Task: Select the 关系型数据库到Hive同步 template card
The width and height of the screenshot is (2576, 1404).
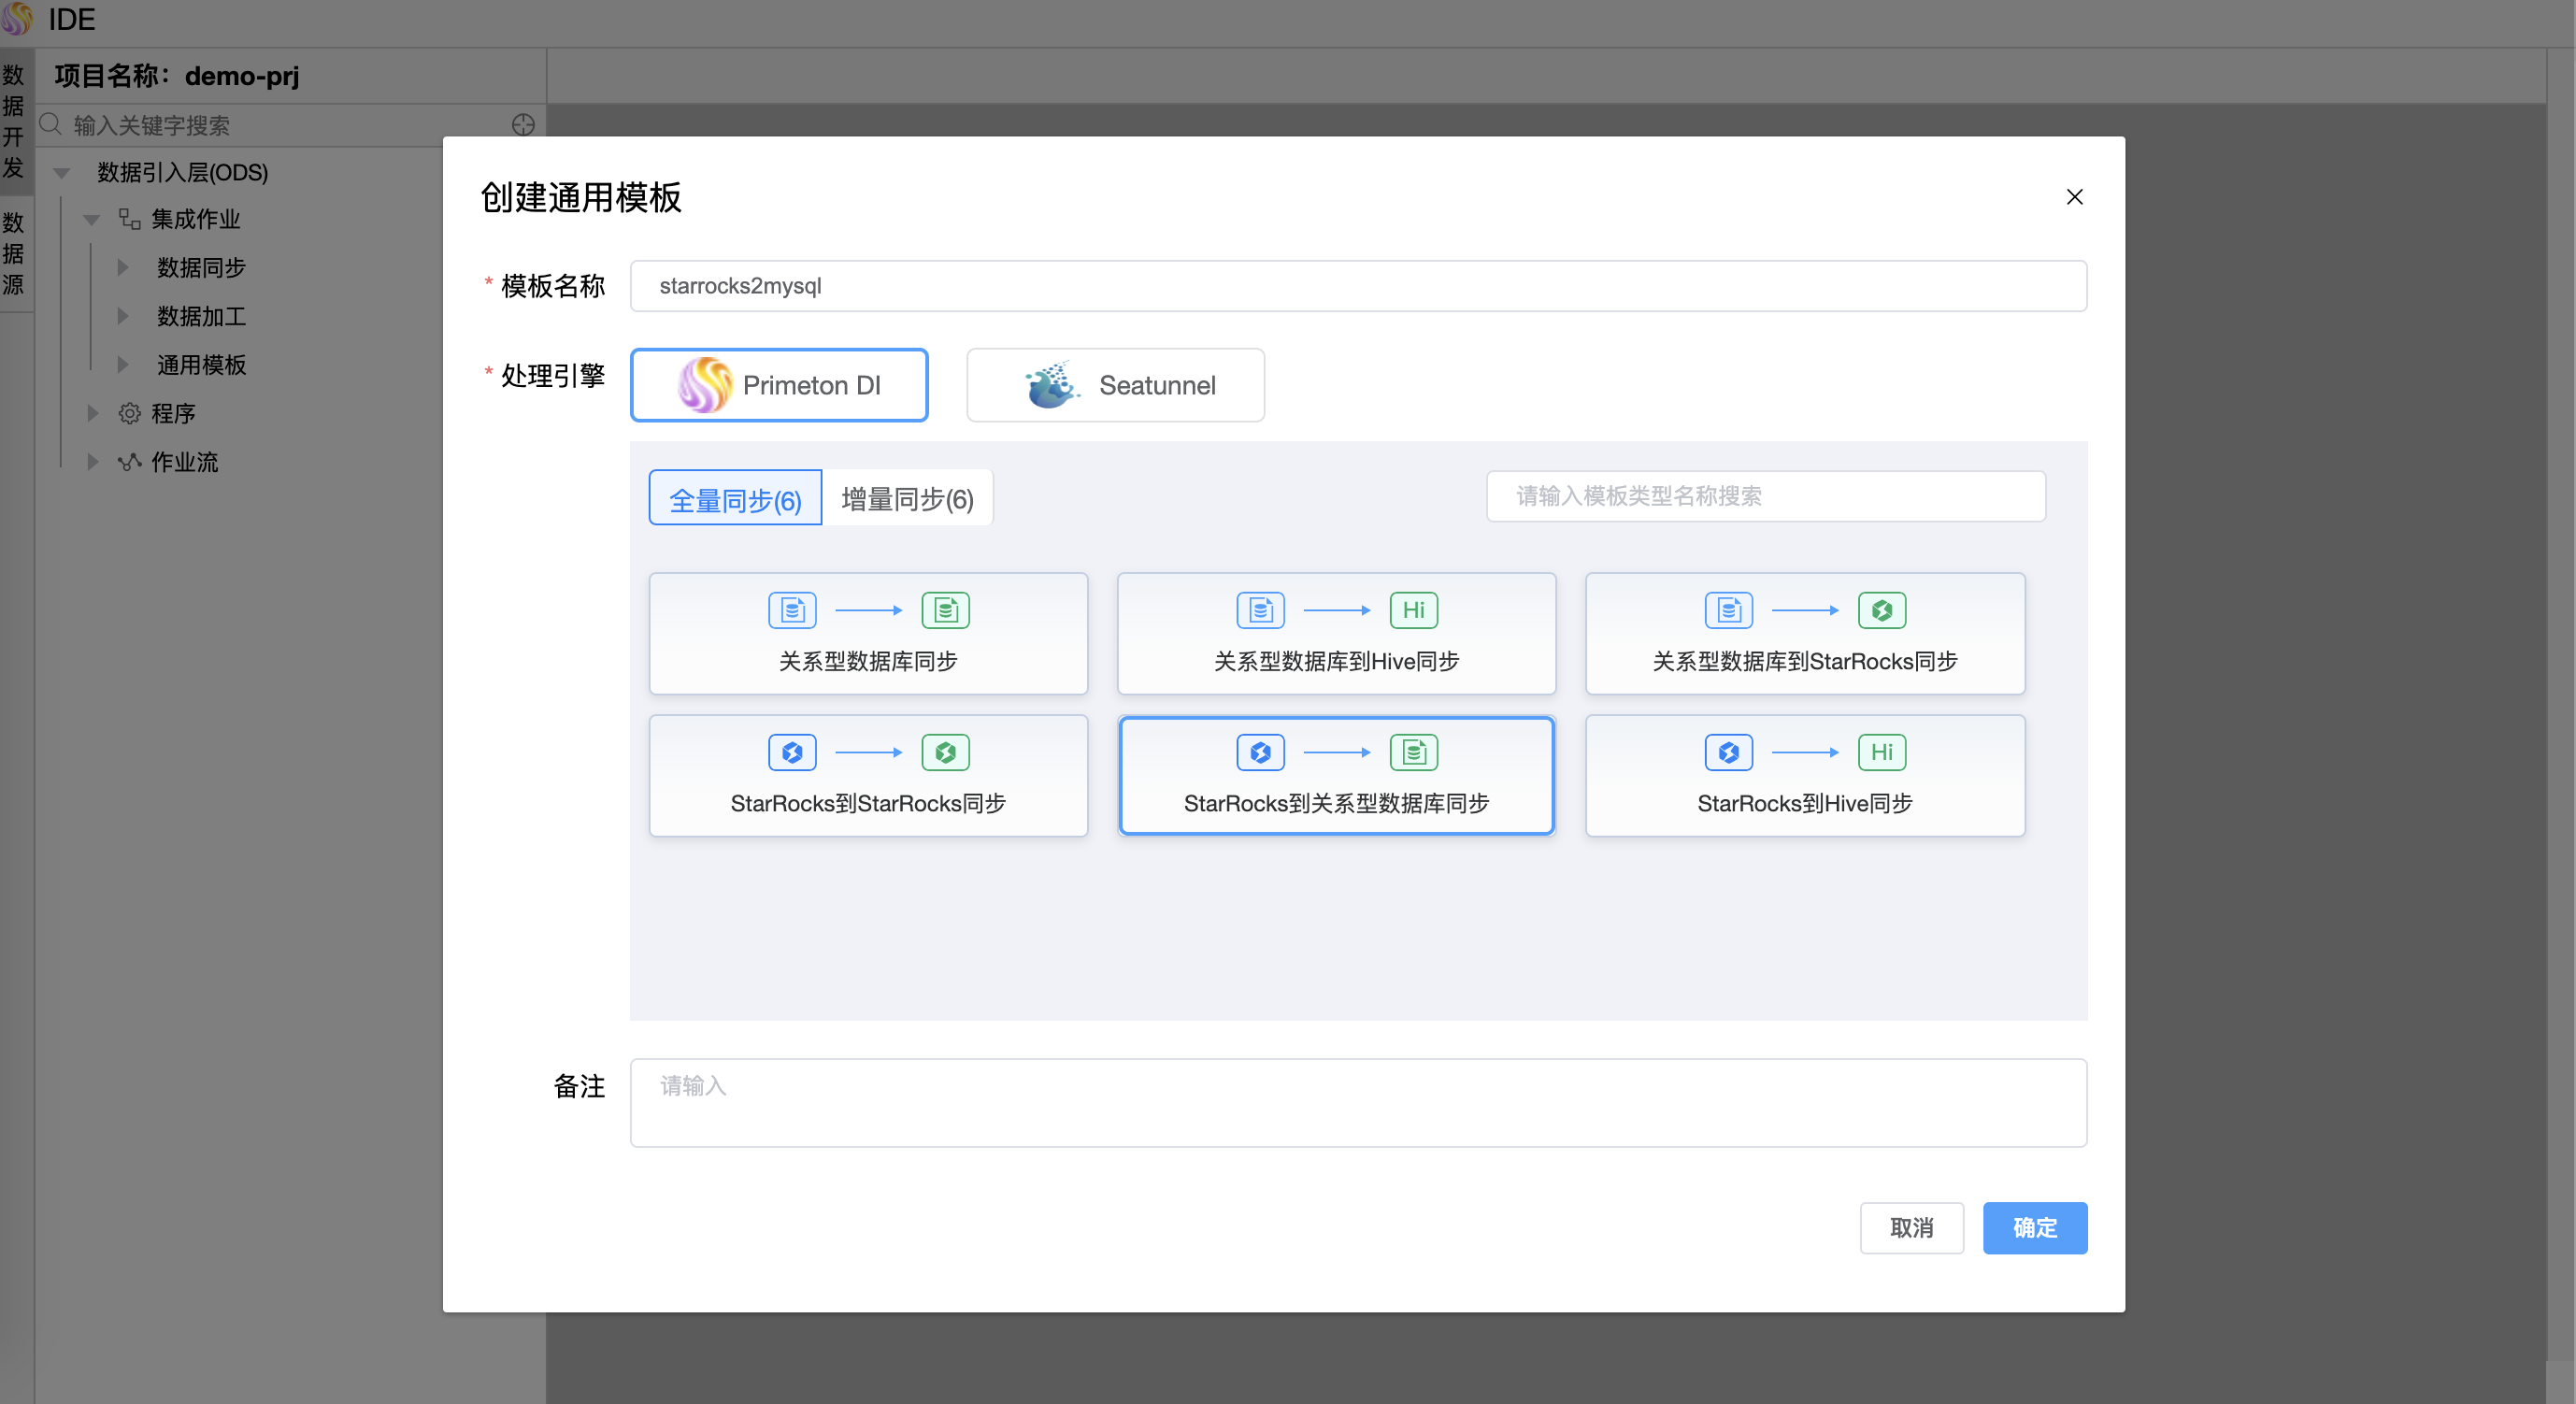Action: click(x=1336, y=634)
